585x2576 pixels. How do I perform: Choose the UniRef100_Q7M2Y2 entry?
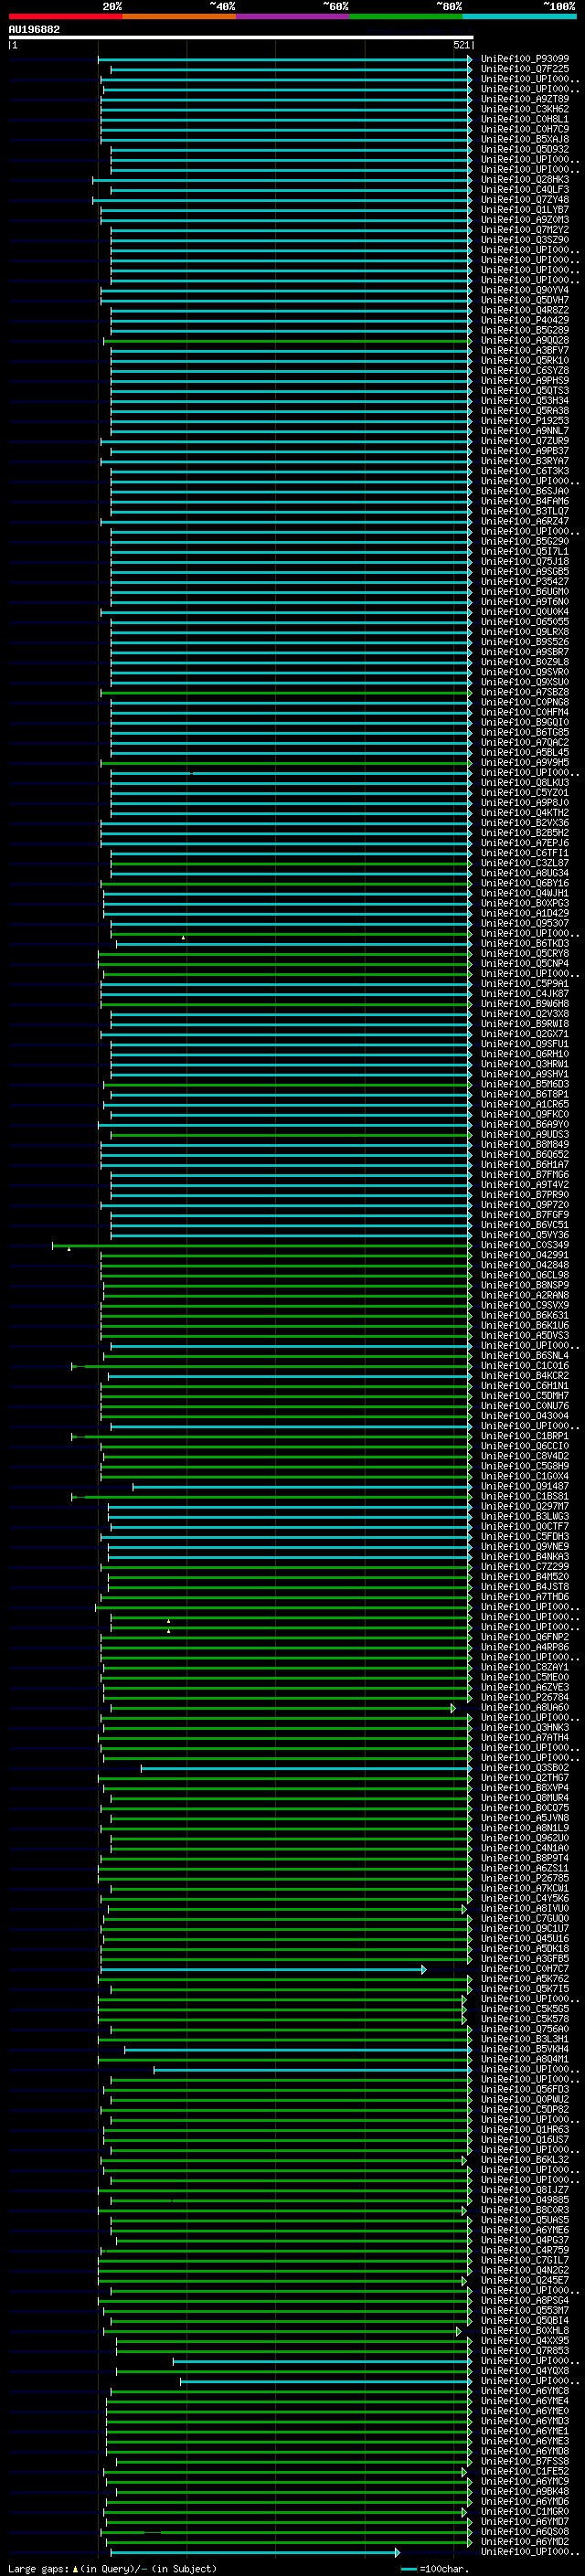524,230
